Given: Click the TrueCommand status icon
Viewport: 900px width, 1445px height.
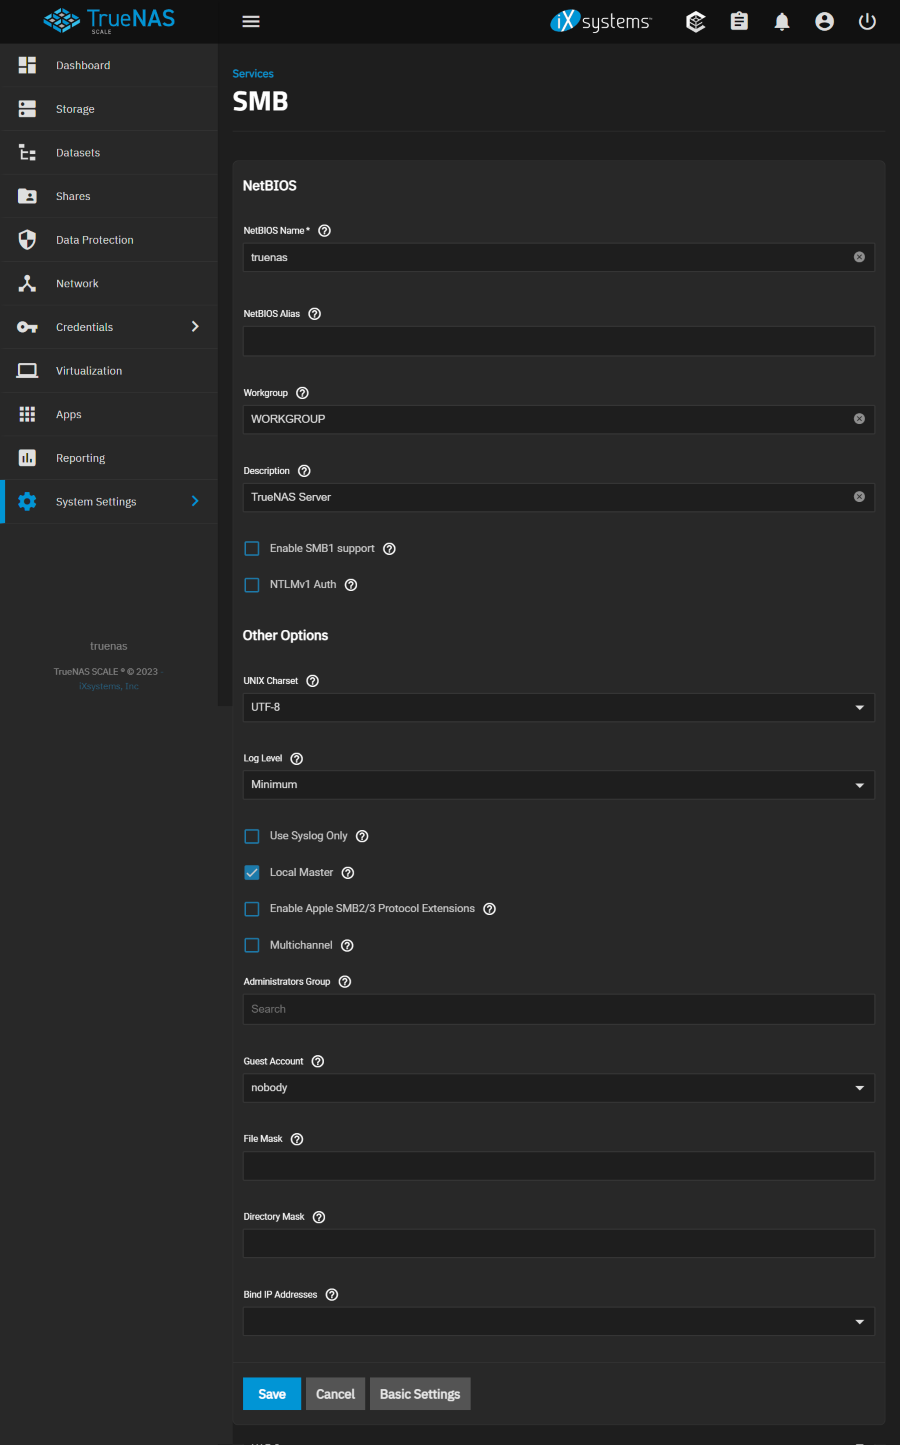Looking at the screenshot, I should 696,21.
